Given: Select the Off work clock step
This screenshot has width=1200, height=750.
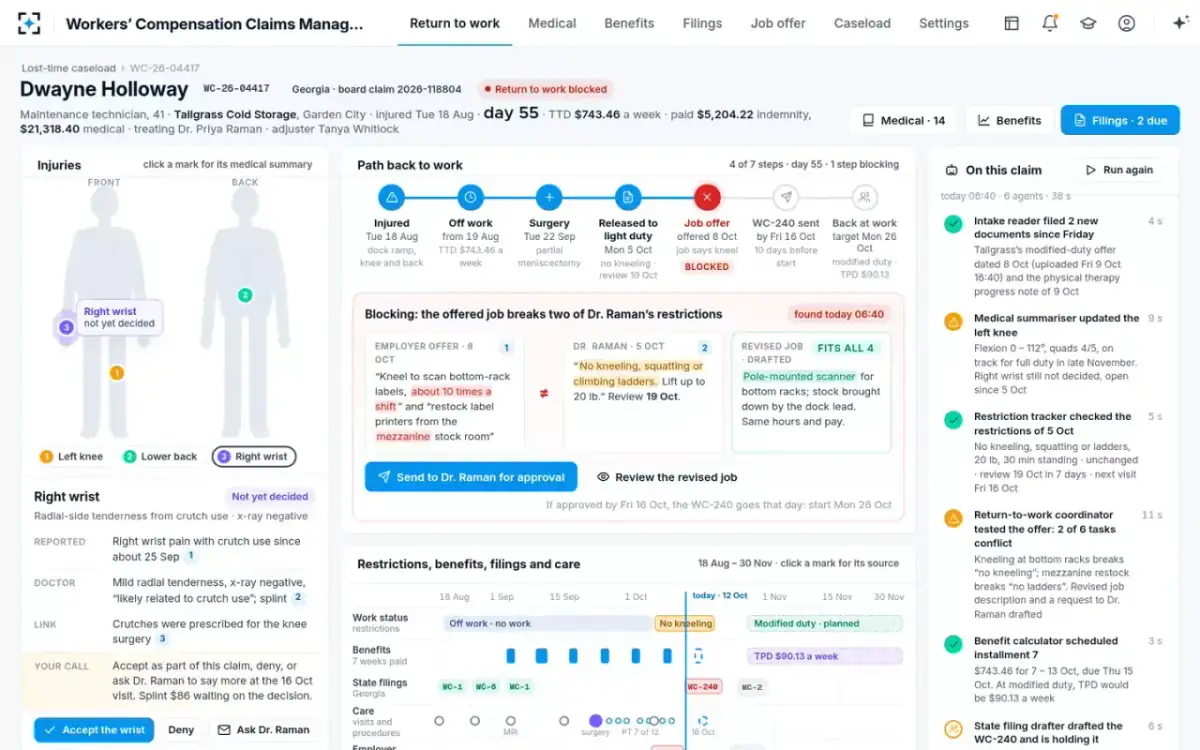Looking at the screenshot, I should coord(470,197).
